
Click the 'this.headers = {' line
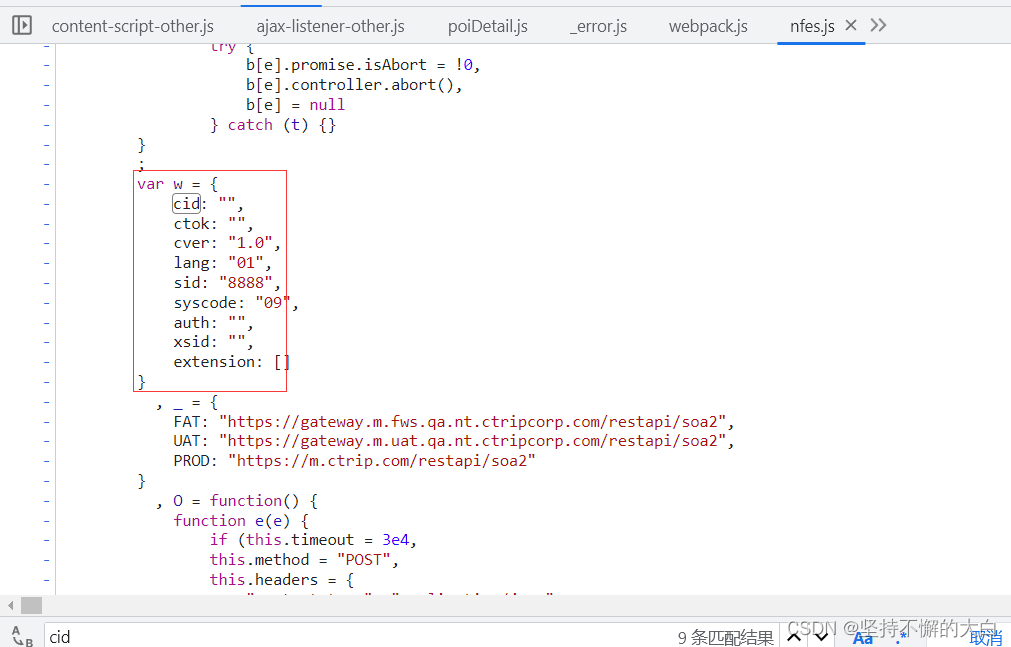(x=282, y=580)
